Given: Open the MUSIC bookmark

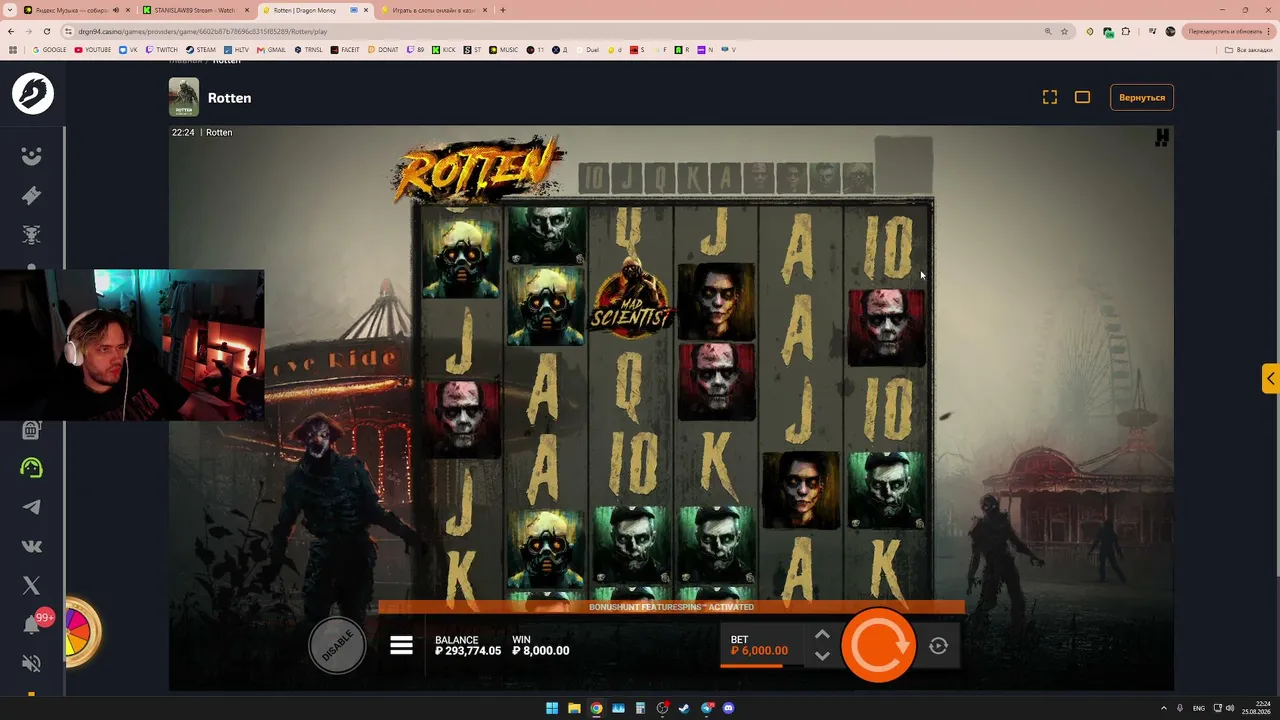Looking at the screenshot, I should (x=504, y=49).
